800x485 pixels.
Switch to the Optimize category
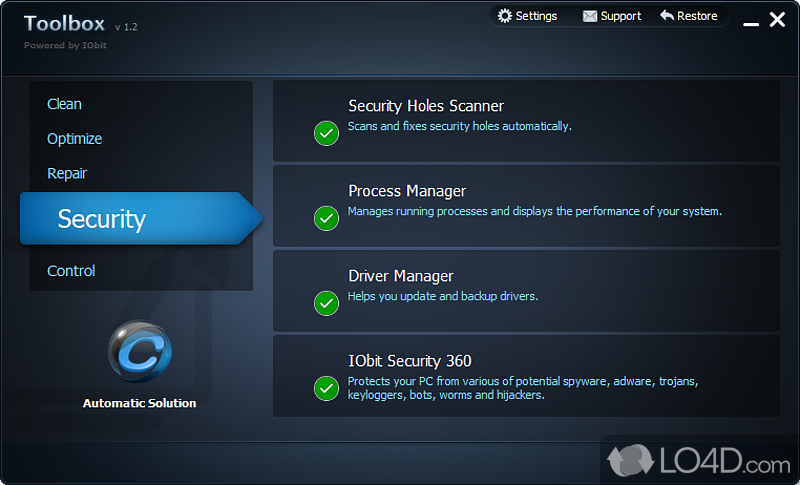tap(74, 139)
